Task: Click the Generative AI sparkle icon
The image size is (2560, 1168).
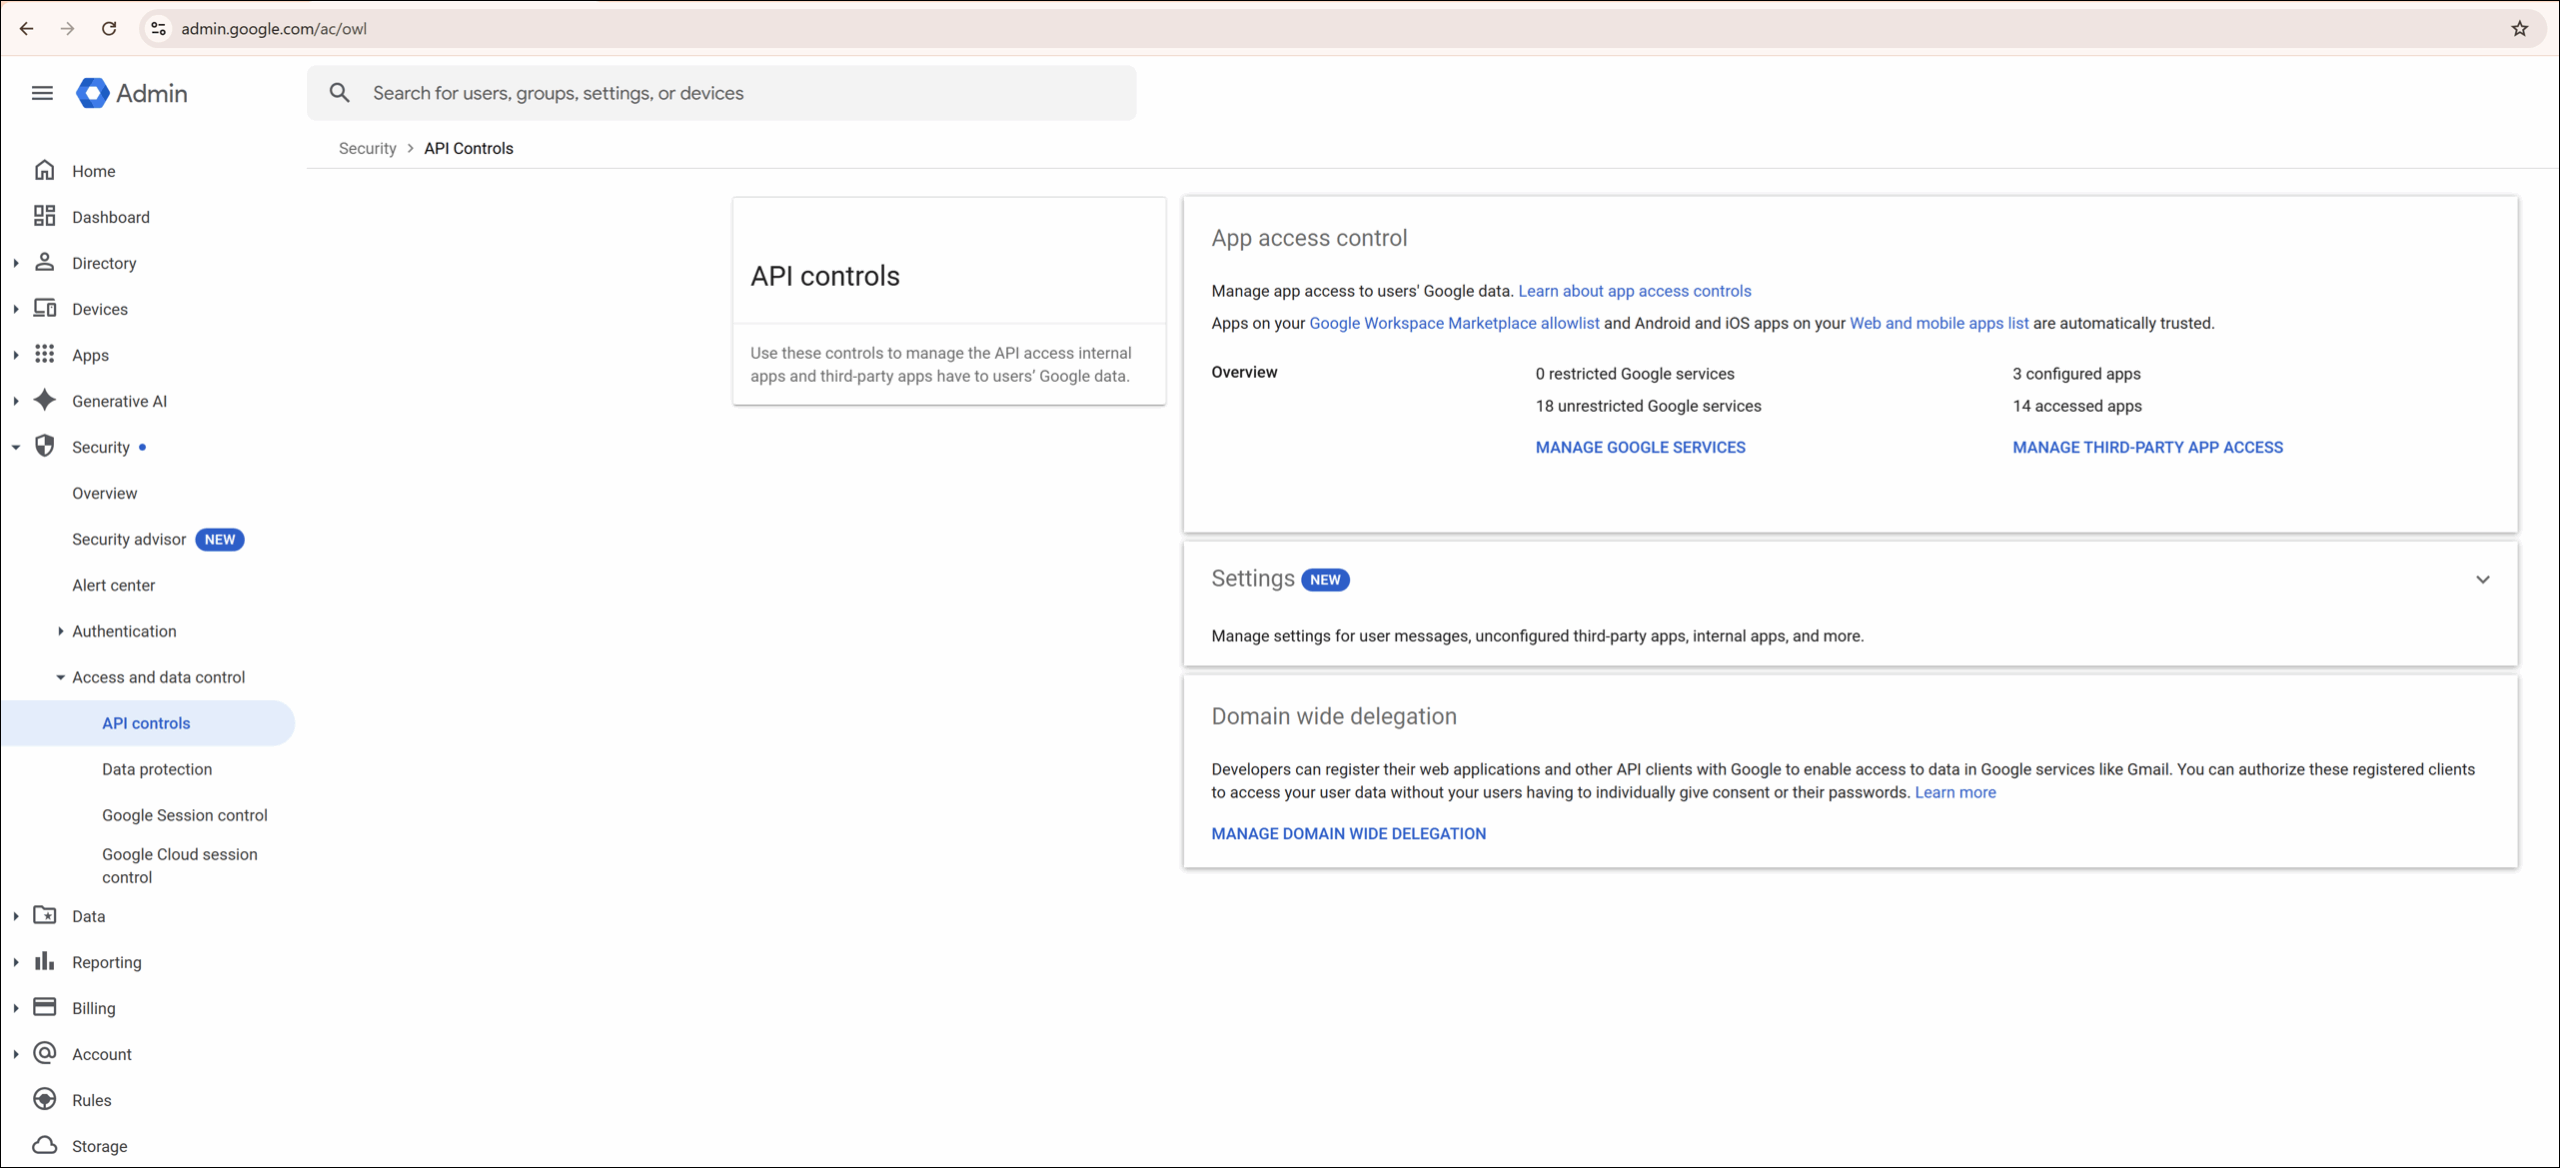Action: (x=45, y=401)
